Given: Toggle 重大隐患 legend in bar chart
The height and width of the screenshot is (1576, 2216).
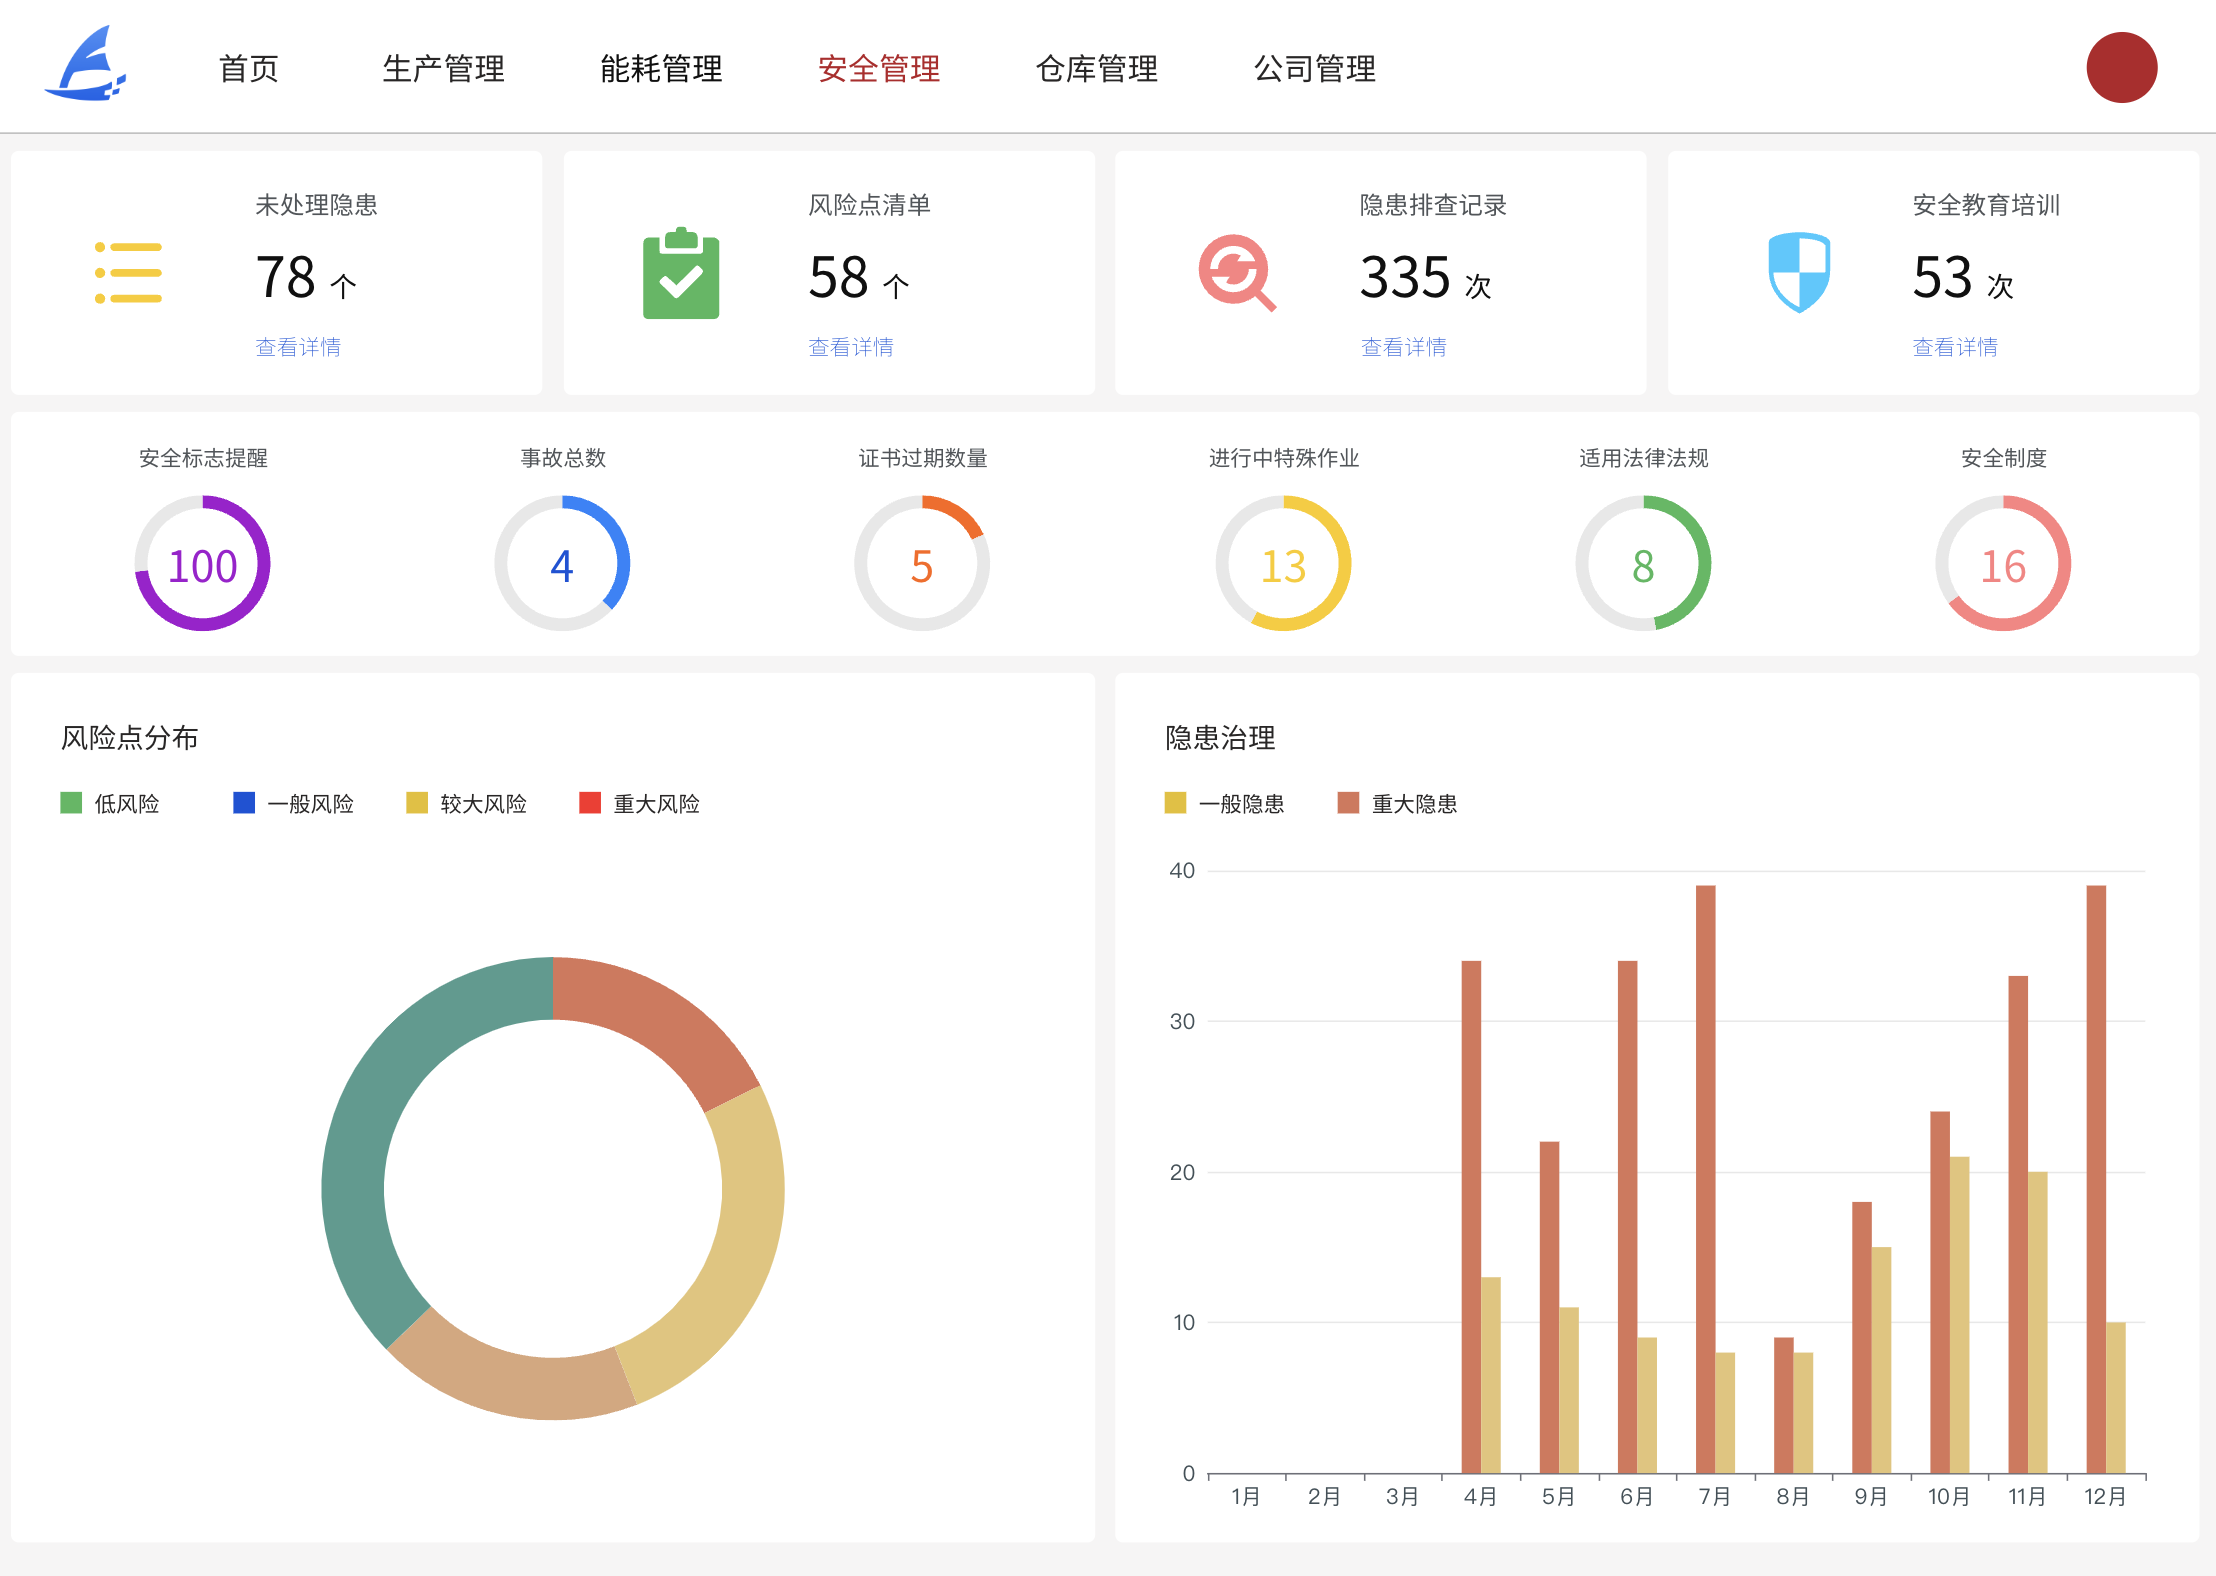Looking at the screenshot, I should (x=1397, y=803).
